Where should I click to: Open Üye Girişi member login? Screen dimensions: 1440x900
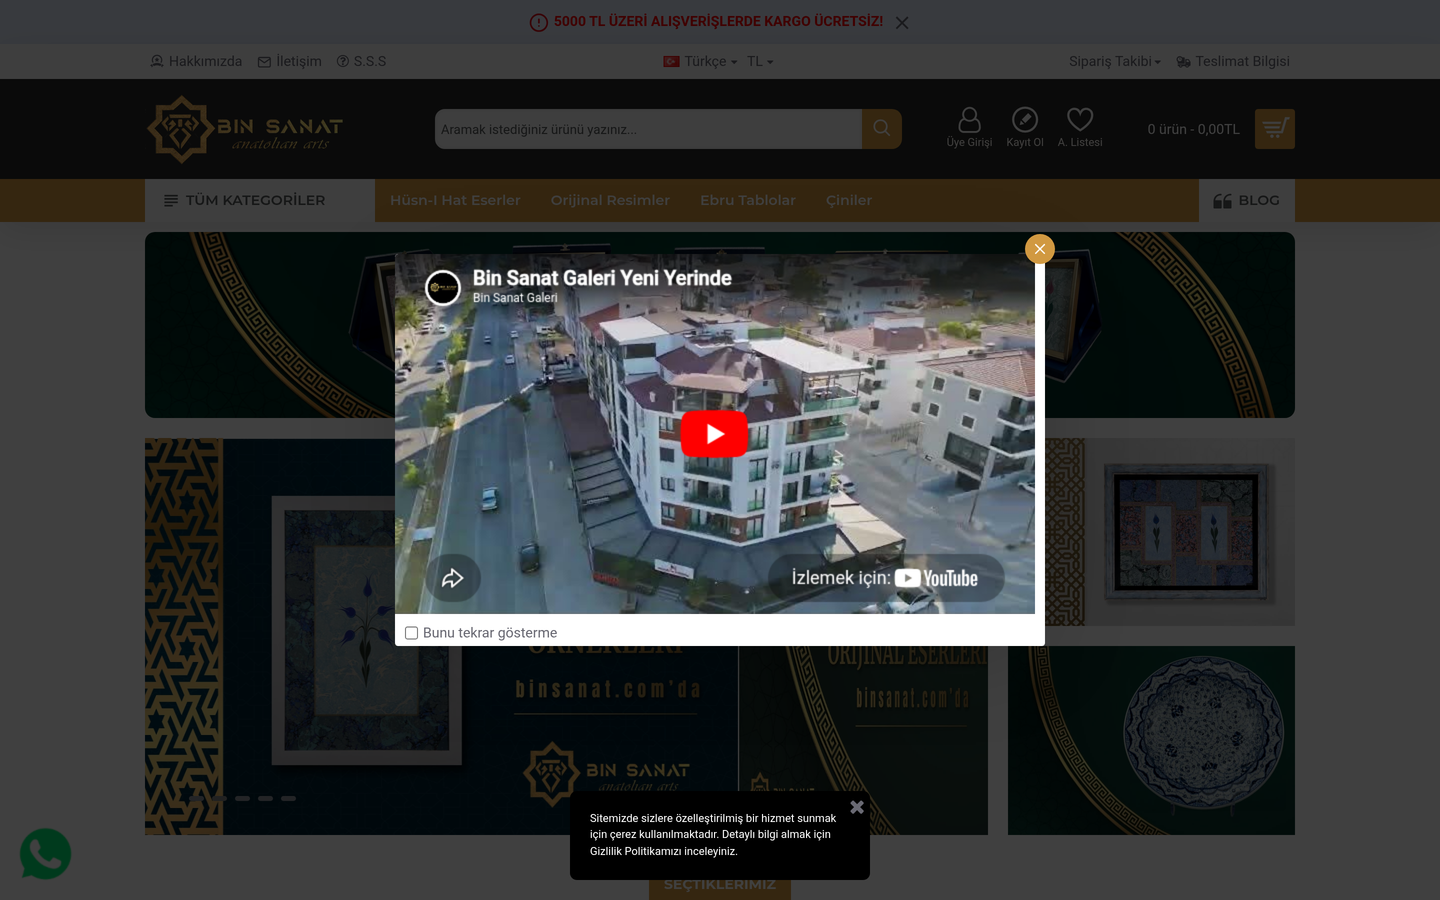(969, 128)
